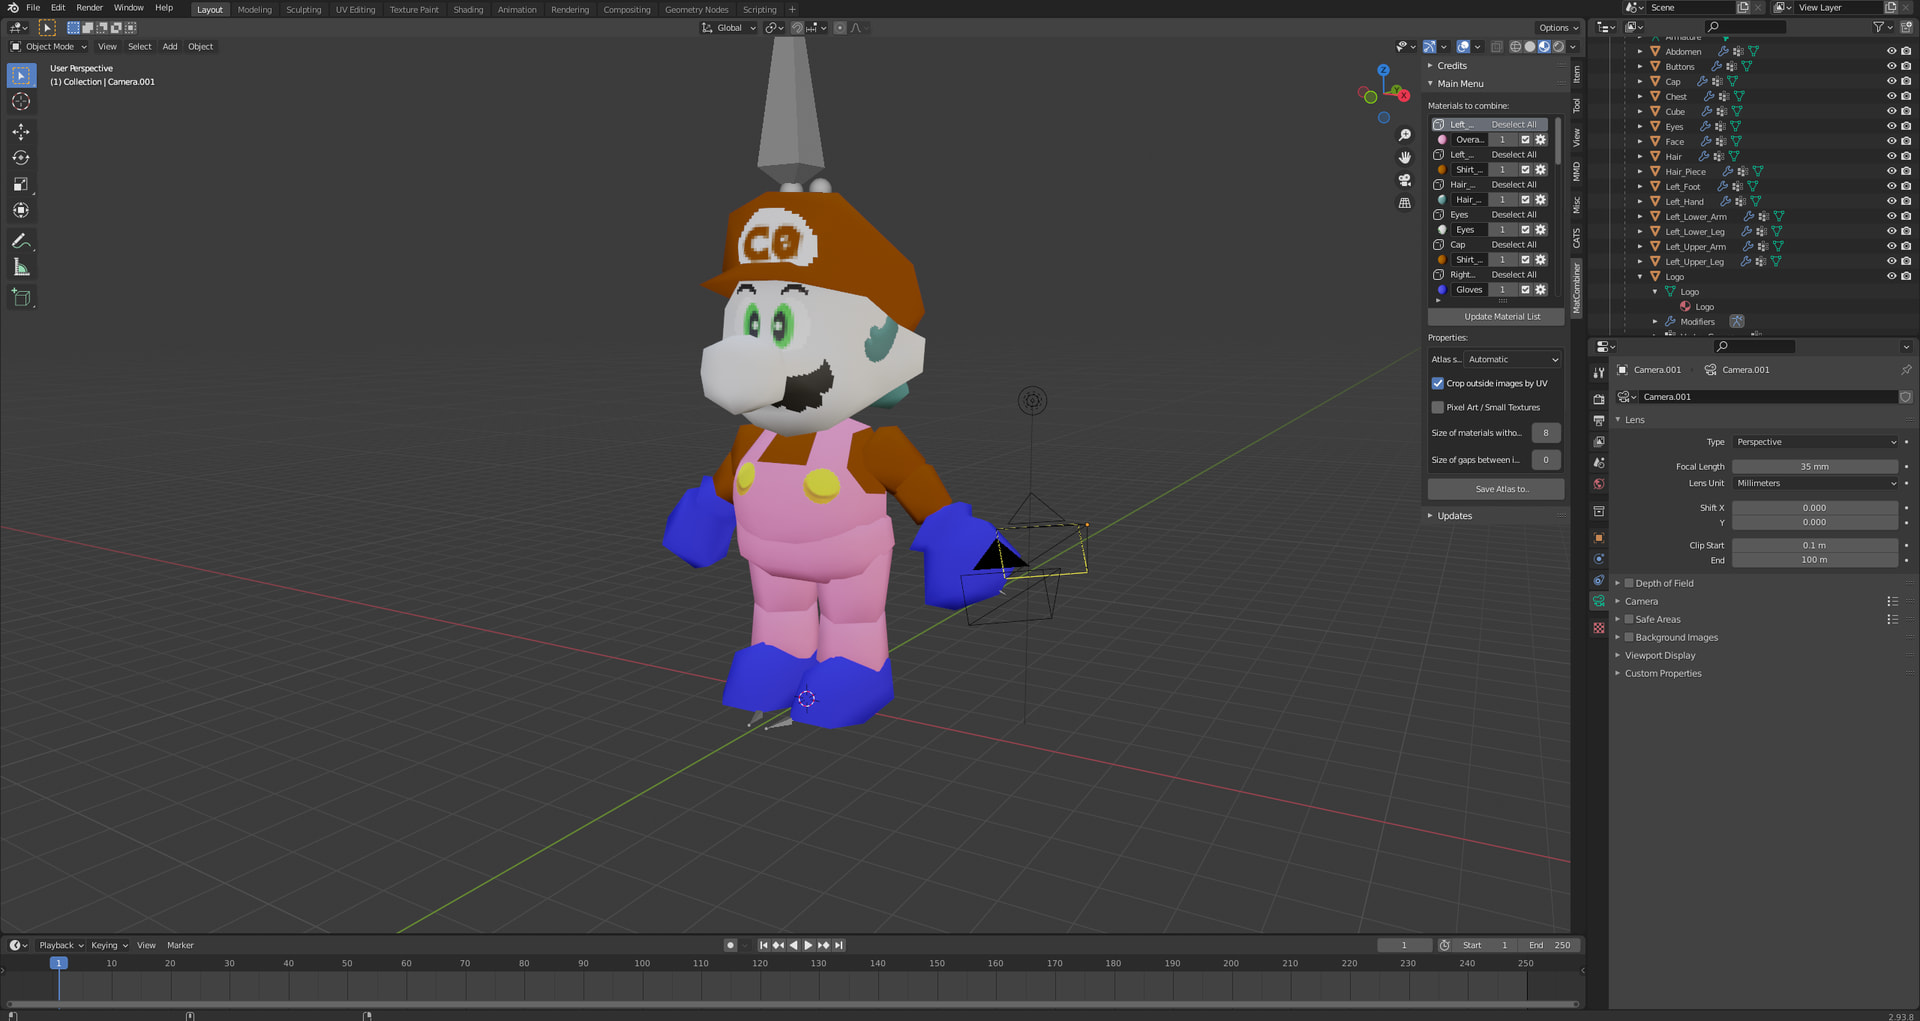Pin the properties editor context
The width and height of the screenshot is (1920, 1021).
coord(1906,370)
